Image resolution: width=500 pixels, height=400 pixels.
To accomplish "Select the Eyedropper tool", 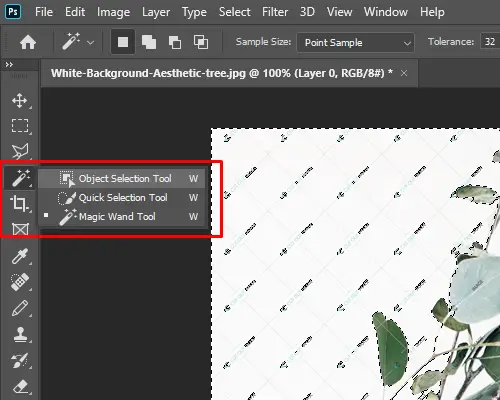I will click(20, 256).
